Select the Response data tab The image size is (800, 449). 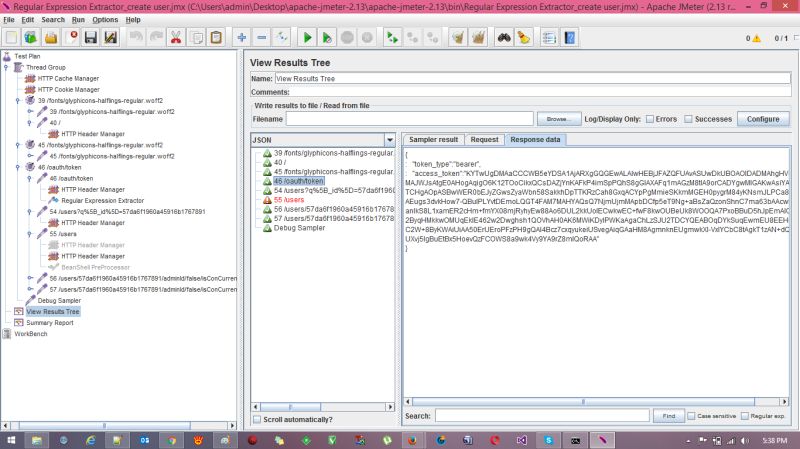535,139
